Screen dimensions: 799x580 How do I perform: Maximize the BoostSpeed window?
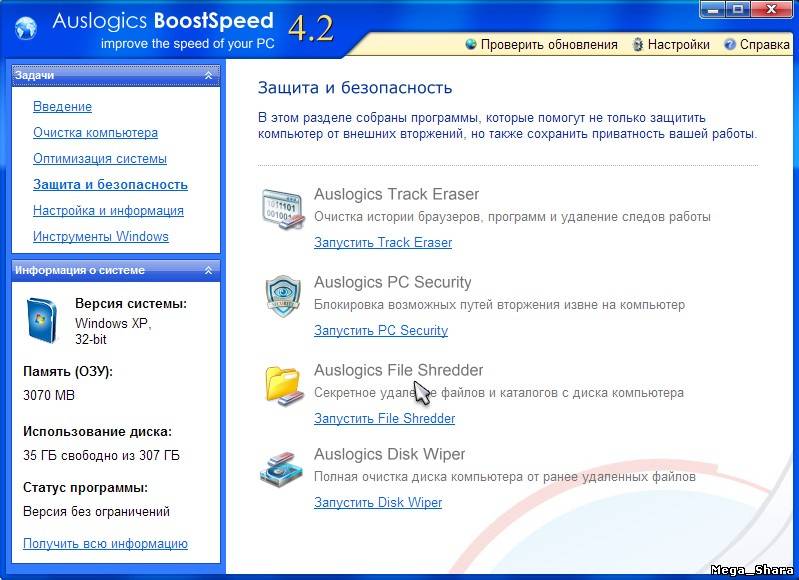tap(738, 10)
